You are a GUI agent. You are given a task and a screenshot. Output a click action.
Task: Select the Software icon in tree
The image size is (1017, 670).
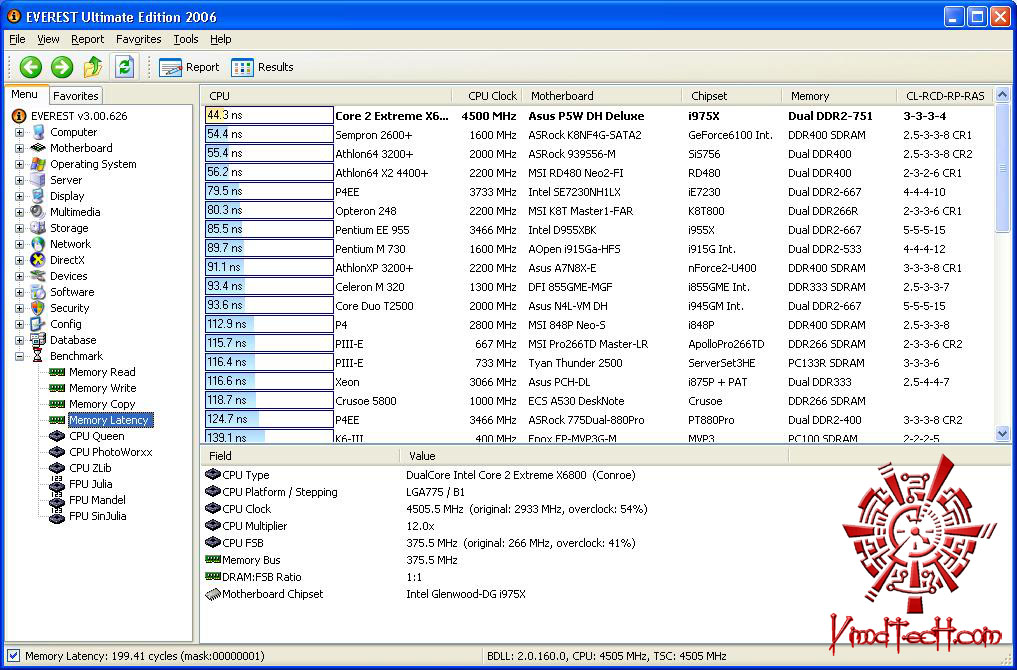(38, 292)
